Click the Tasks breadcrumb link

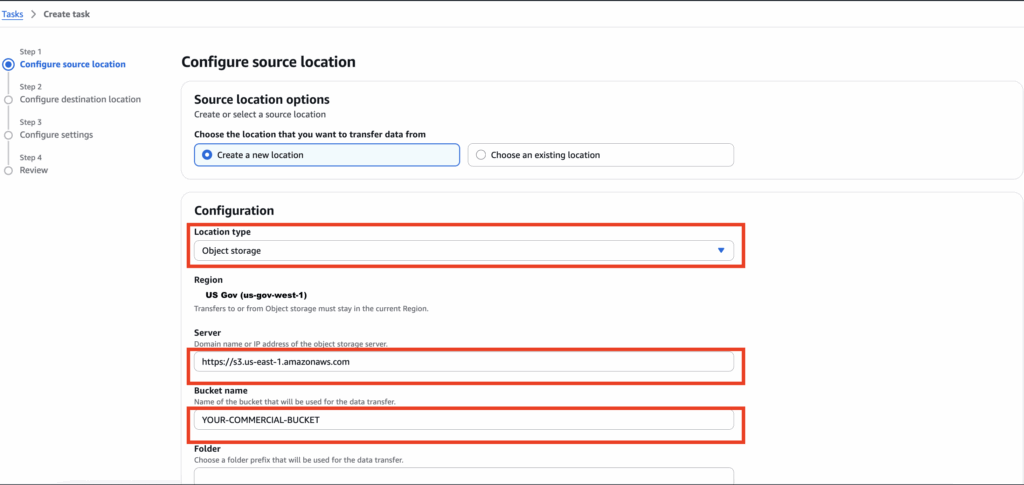(x=13, y=15)
